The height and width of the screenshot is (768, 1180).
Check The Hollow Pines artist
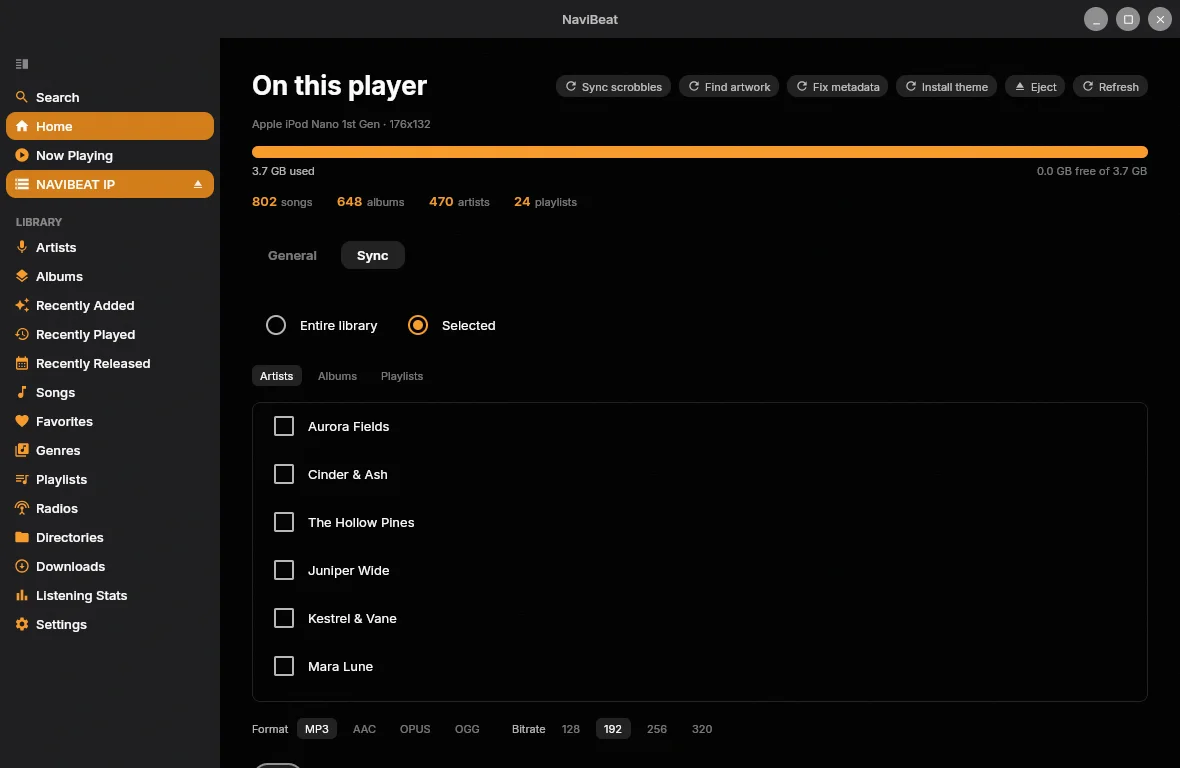tap(284, 522)
